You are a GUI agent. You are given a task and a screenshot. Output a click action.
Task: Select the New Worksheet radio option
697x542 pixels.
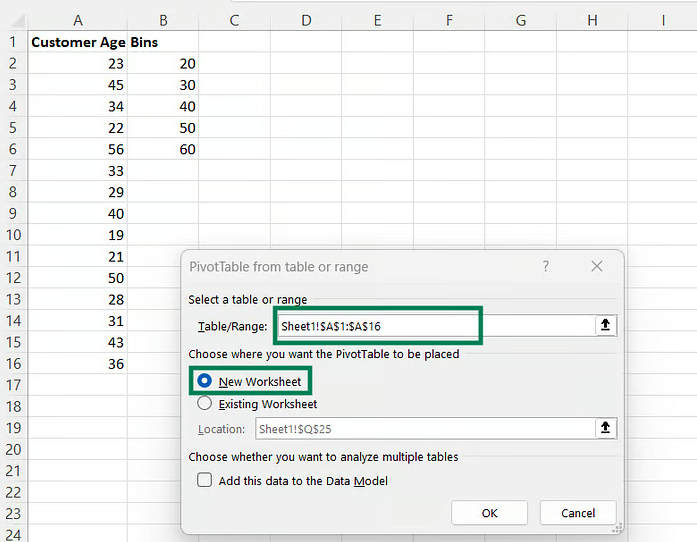[205, 381]
